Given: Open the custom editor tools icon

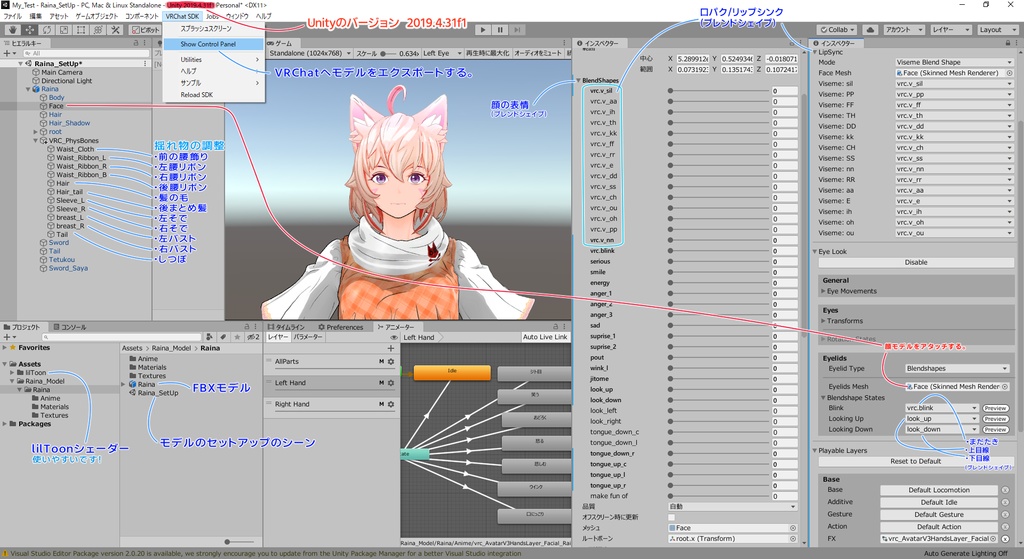Looking at the screenshot, I should coord(115,30).
